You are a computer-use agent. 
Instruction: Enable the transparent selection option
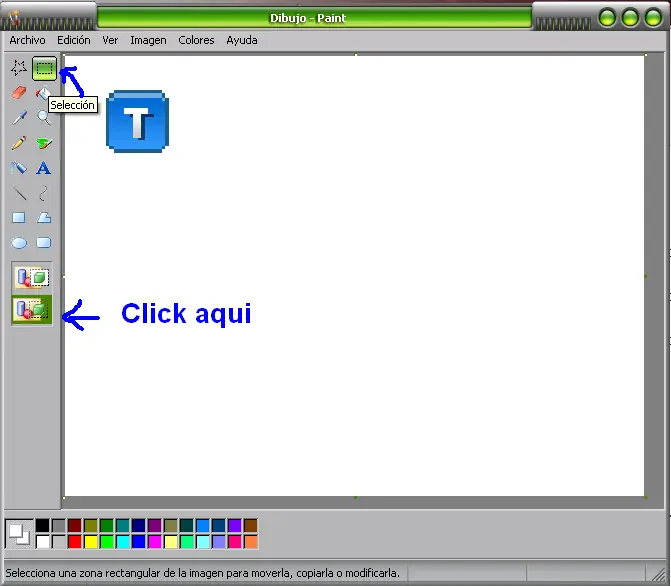point(32,309)
